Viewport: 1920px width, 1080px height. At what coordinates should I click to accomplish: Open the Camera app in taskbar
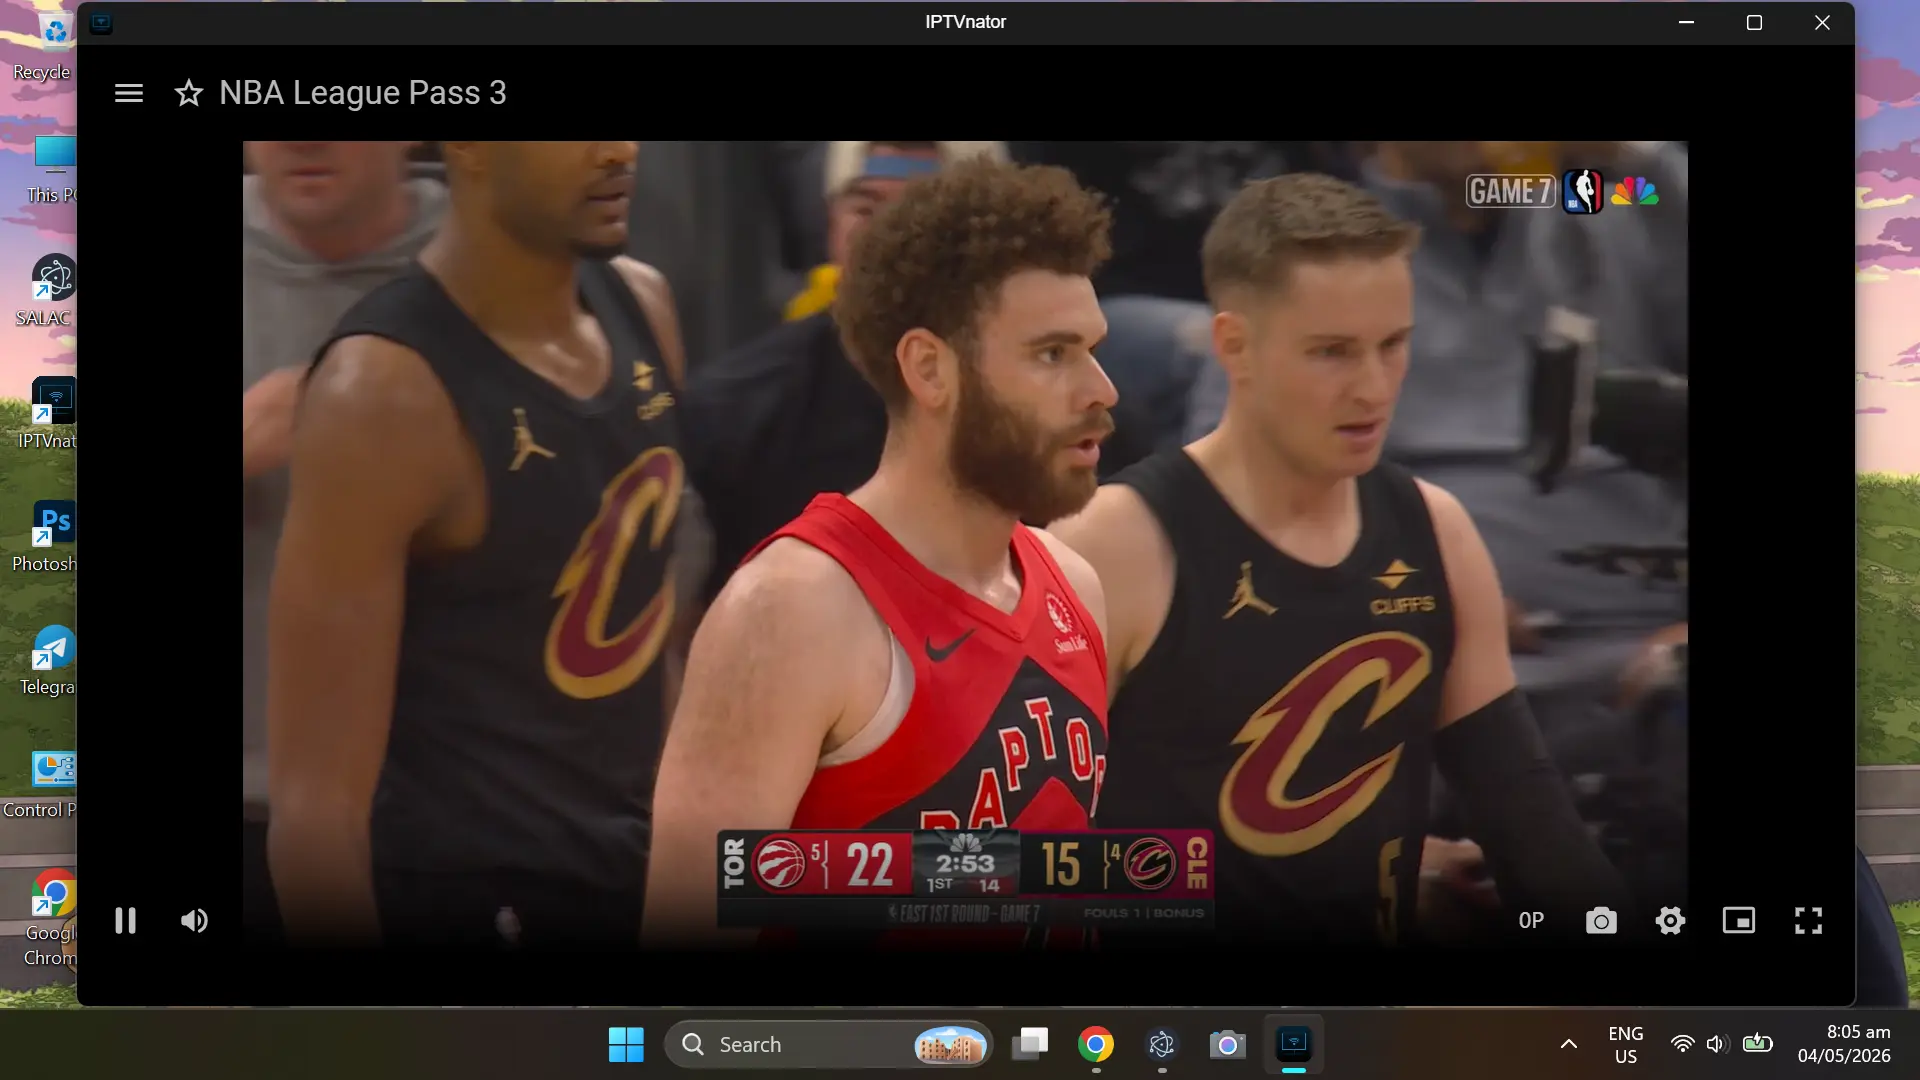pos(1227,1045)
